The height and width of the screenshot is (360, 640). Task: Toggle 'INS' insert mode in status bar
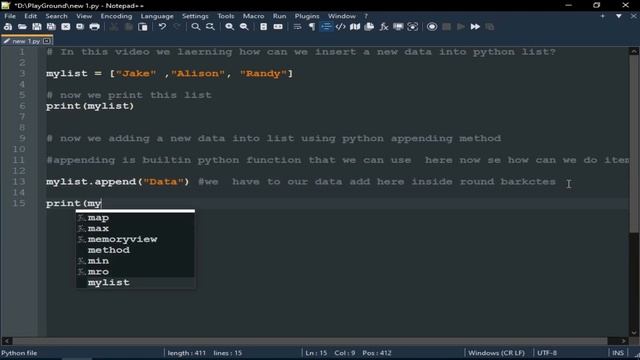618,353
